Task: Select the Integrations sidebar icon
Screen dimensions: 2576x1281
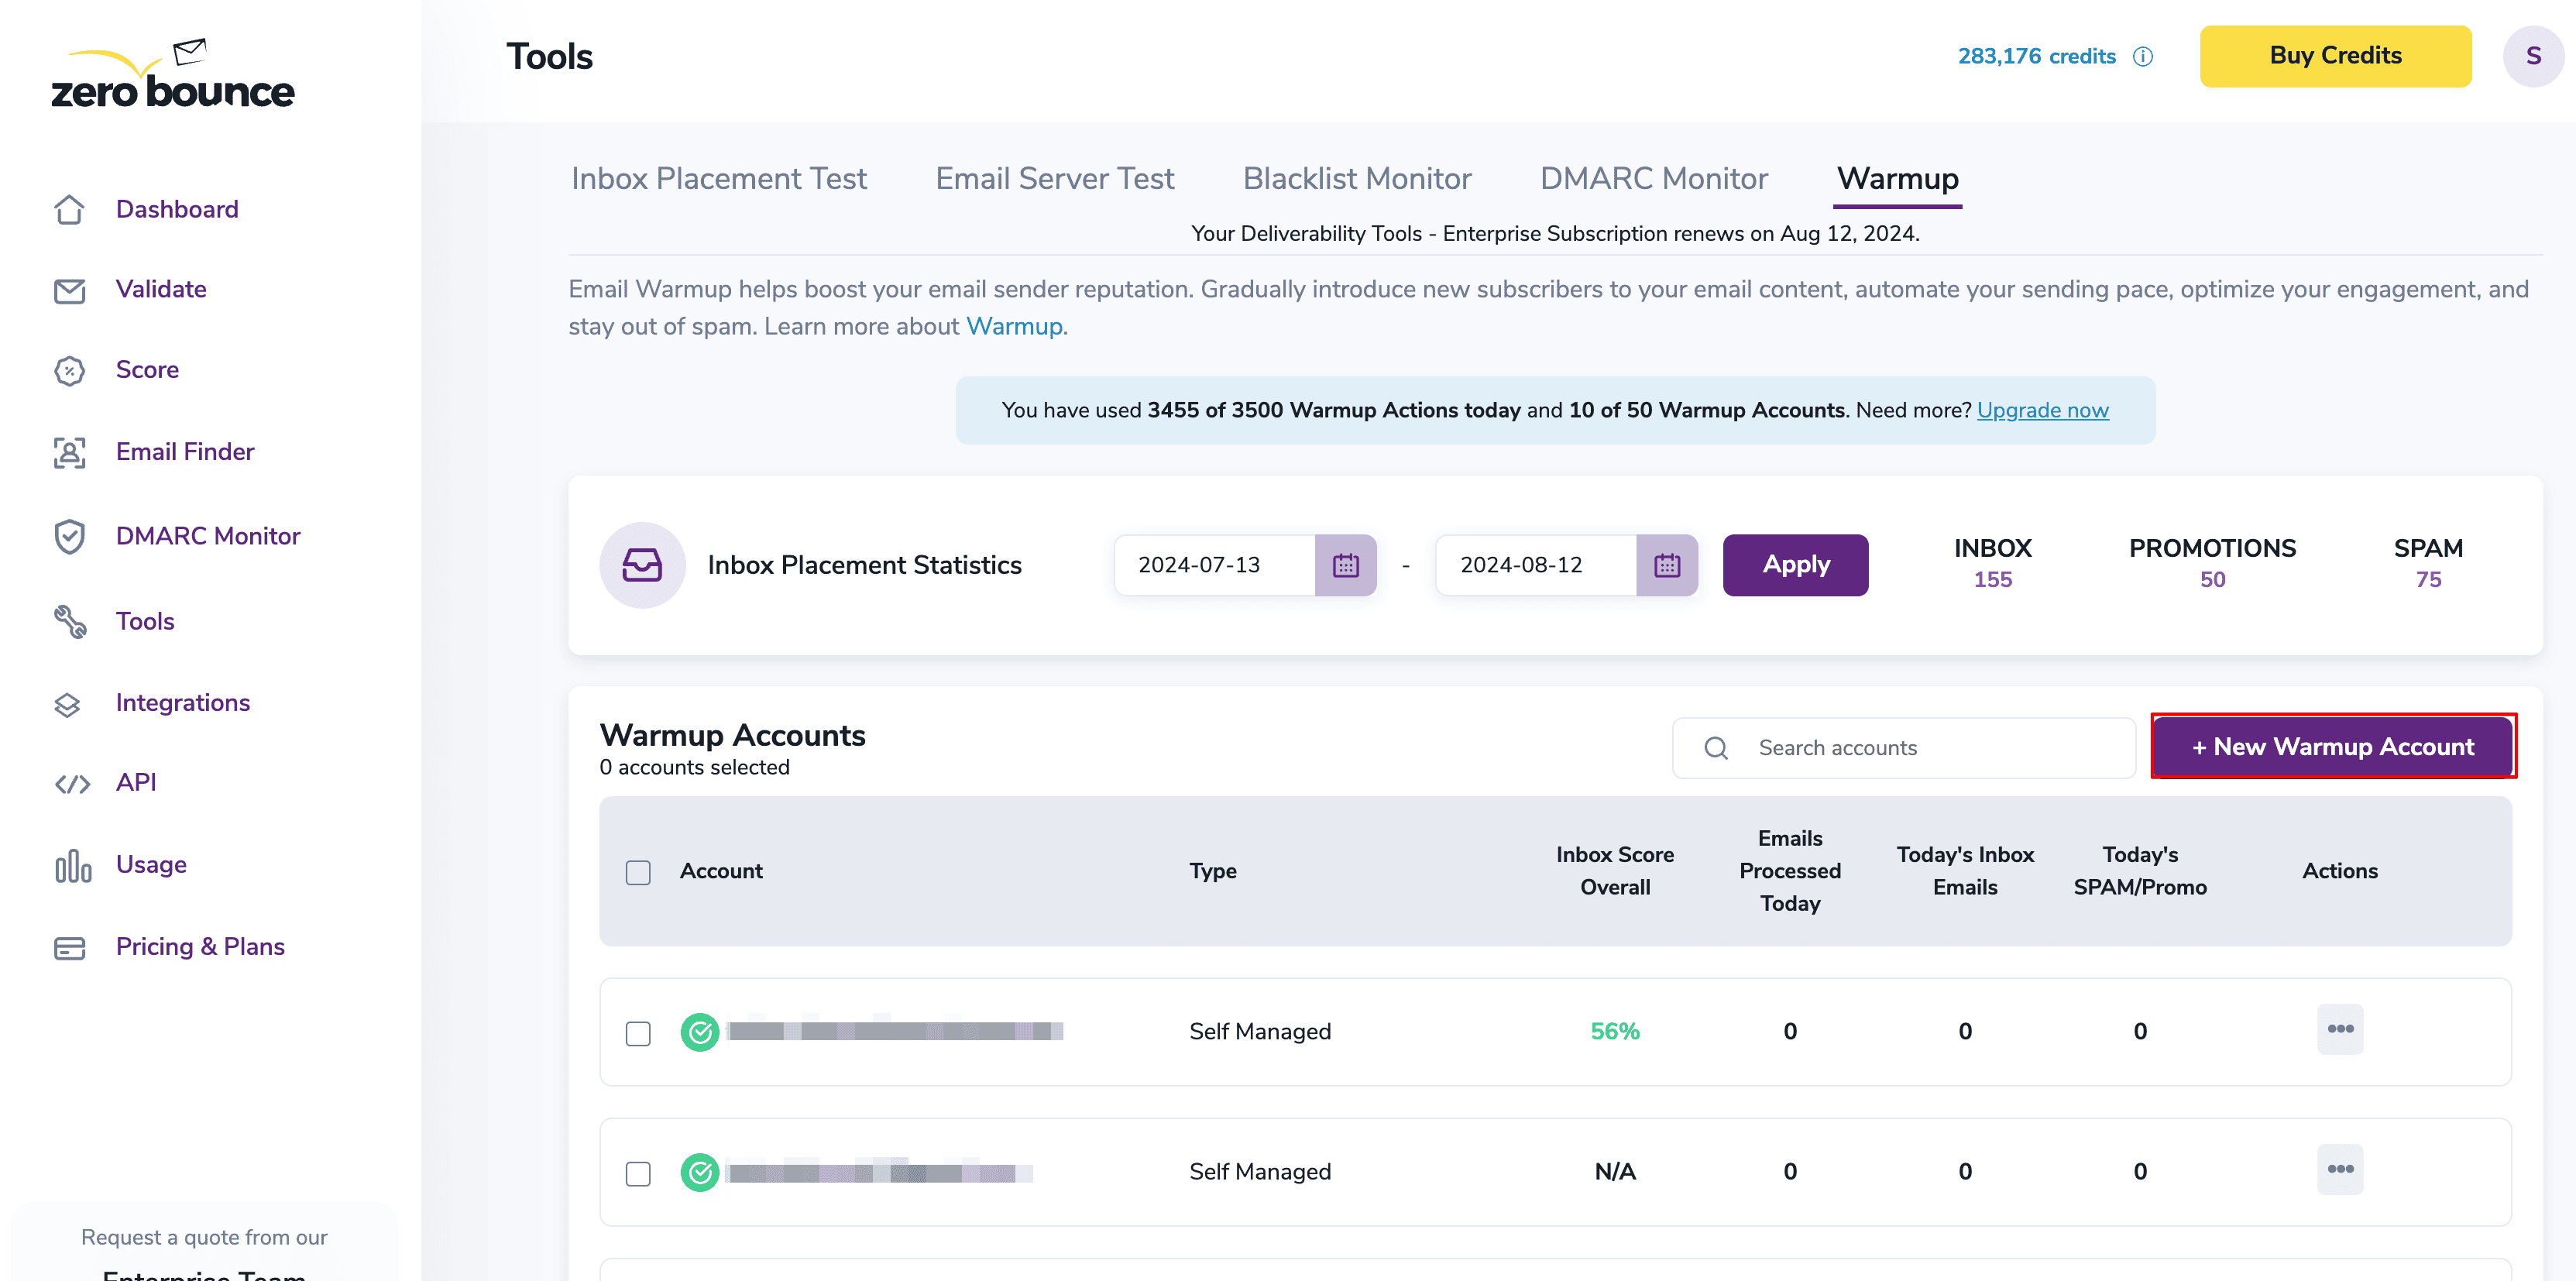Action: tap(68, 704)
